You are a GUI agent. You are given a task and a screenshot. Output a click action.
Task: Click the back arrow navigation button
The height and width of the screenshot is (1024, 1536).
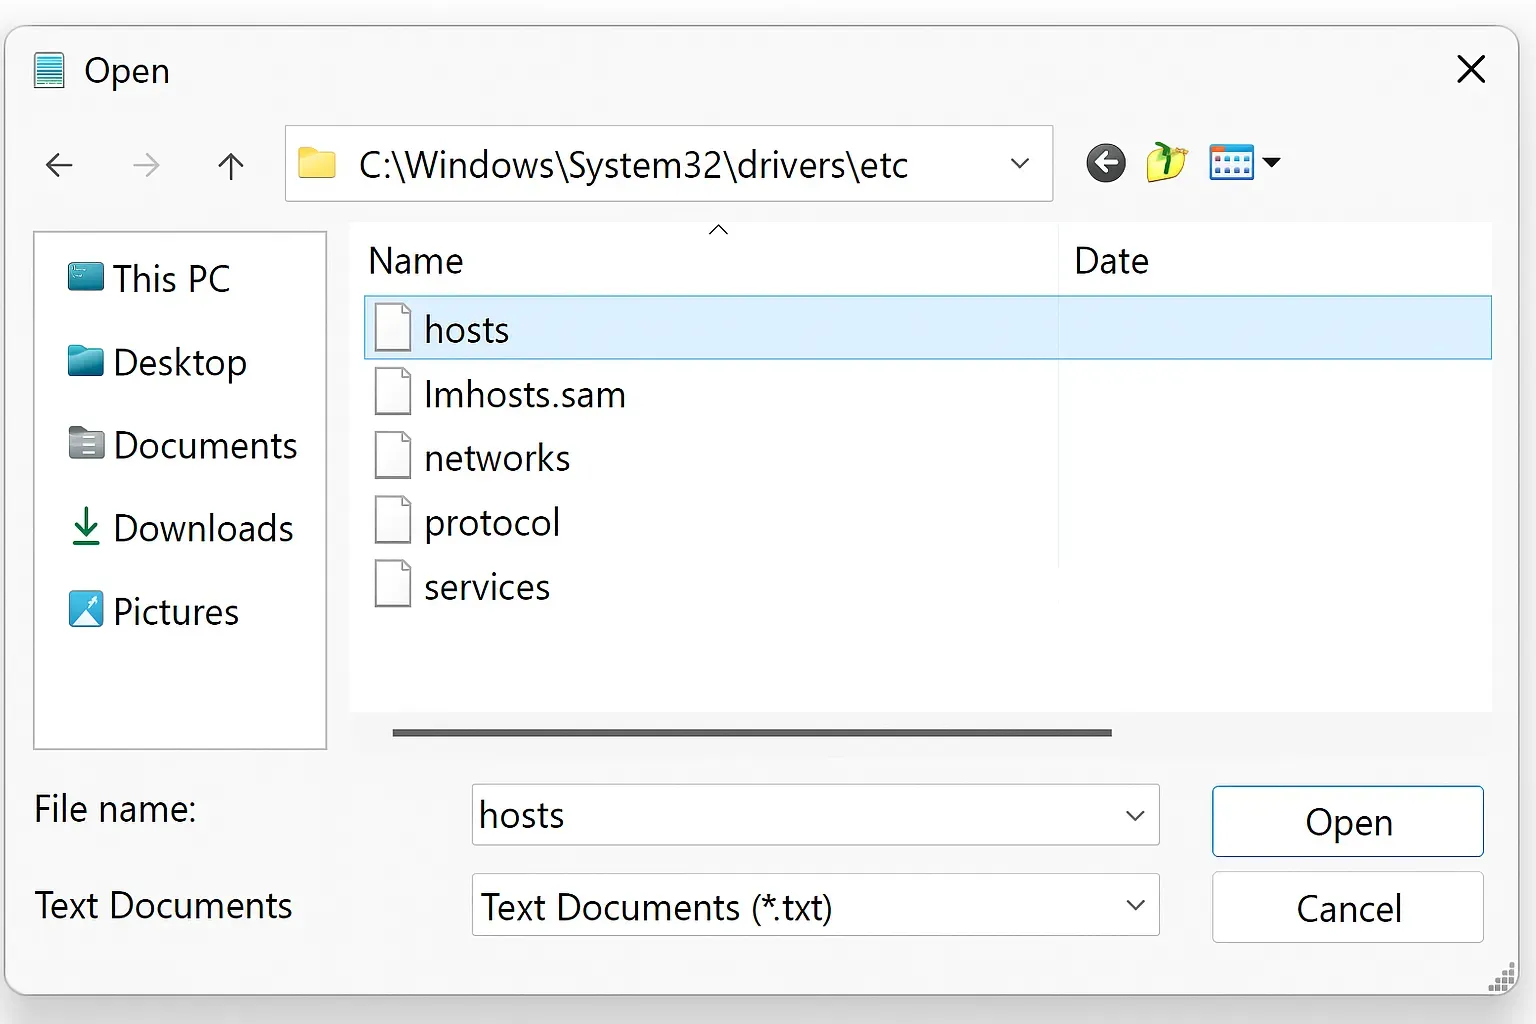[60, 165]
